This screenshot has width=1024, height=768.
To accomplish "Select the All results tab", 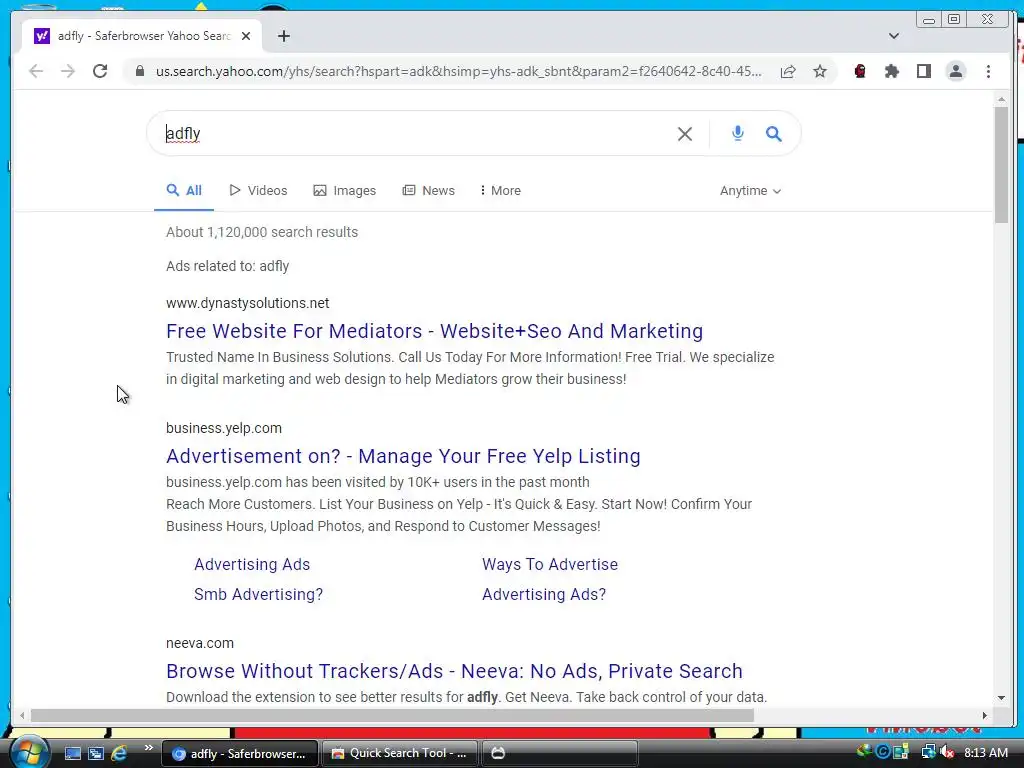I will (x=184, y=191).
